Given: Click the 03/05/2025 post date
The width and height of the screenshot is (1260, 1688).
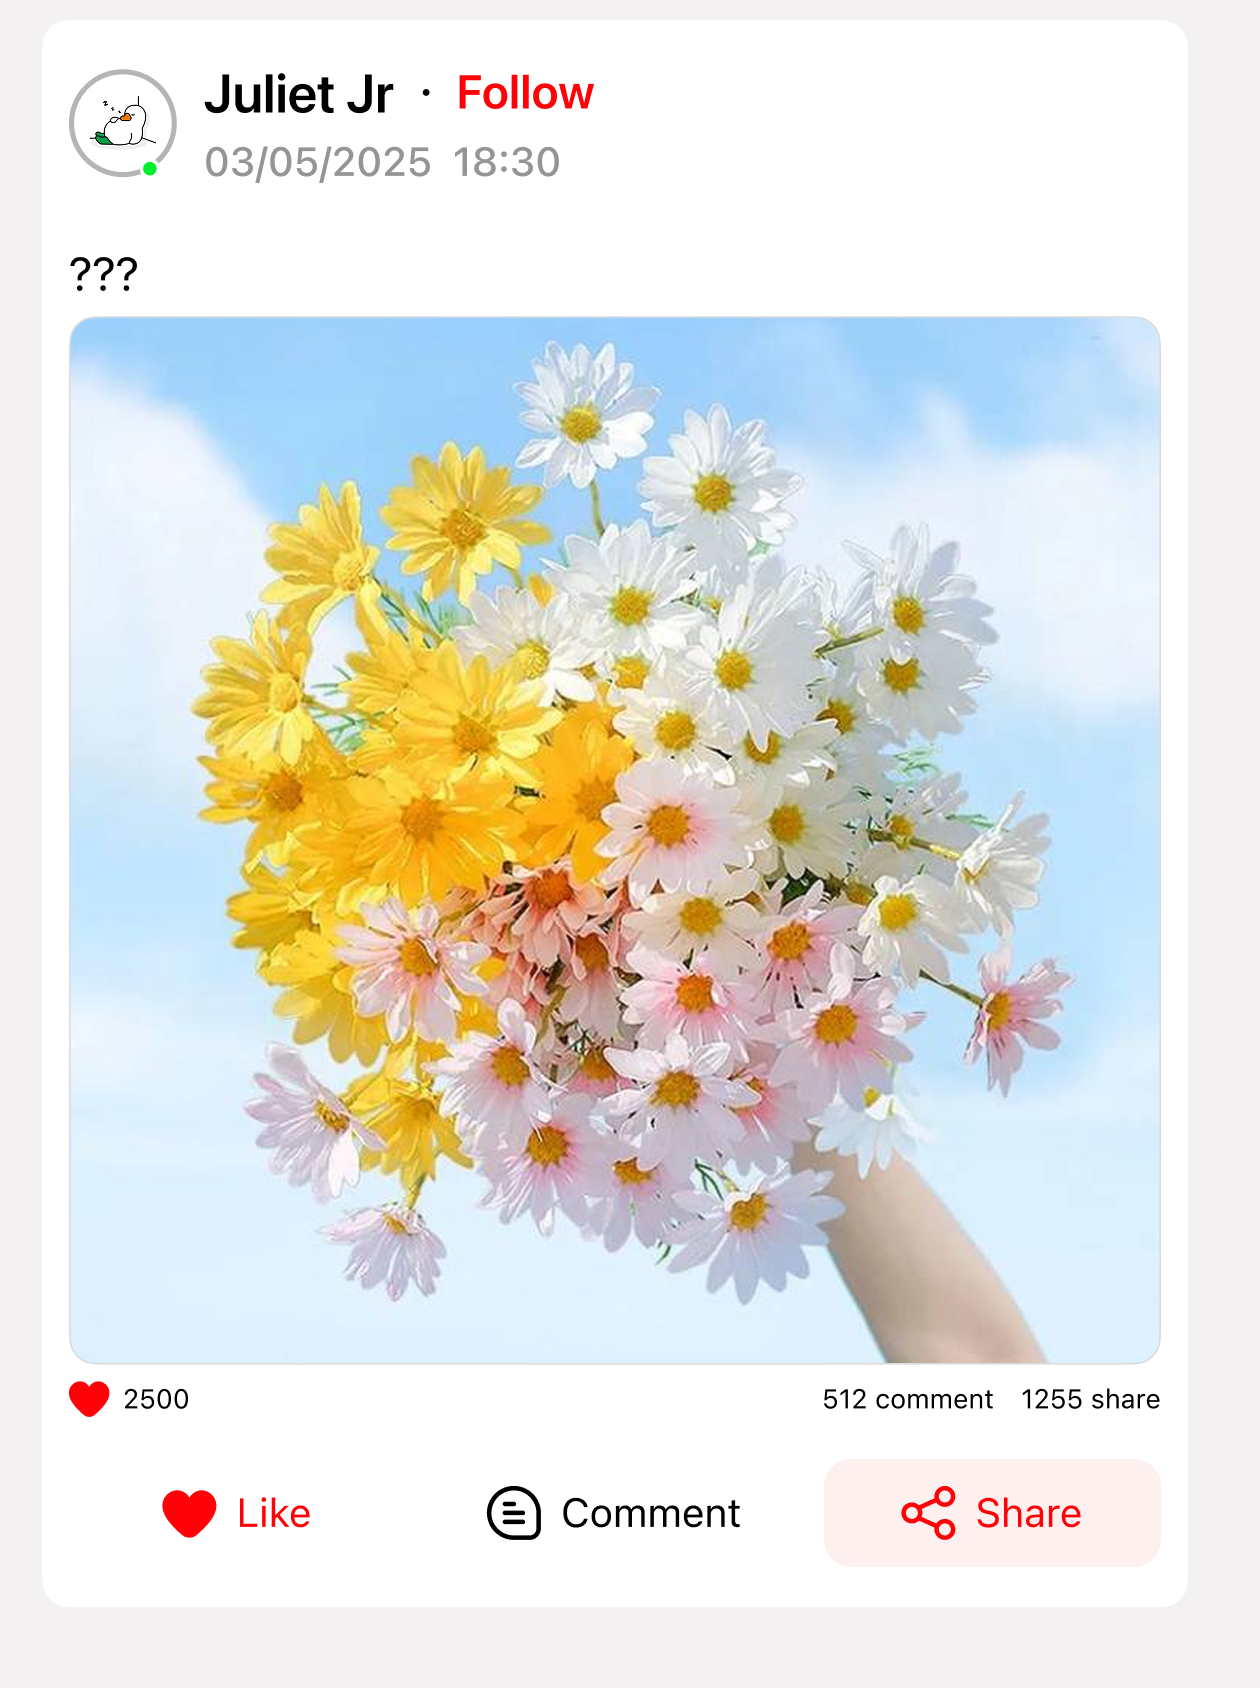Looking at the screenshot, I should [318, 162].
